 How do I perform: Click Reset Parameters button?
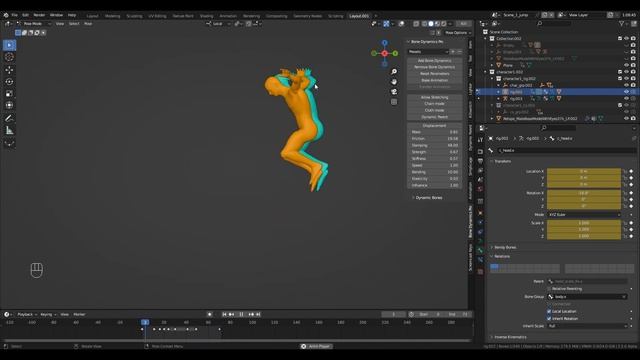pos(435,73)
